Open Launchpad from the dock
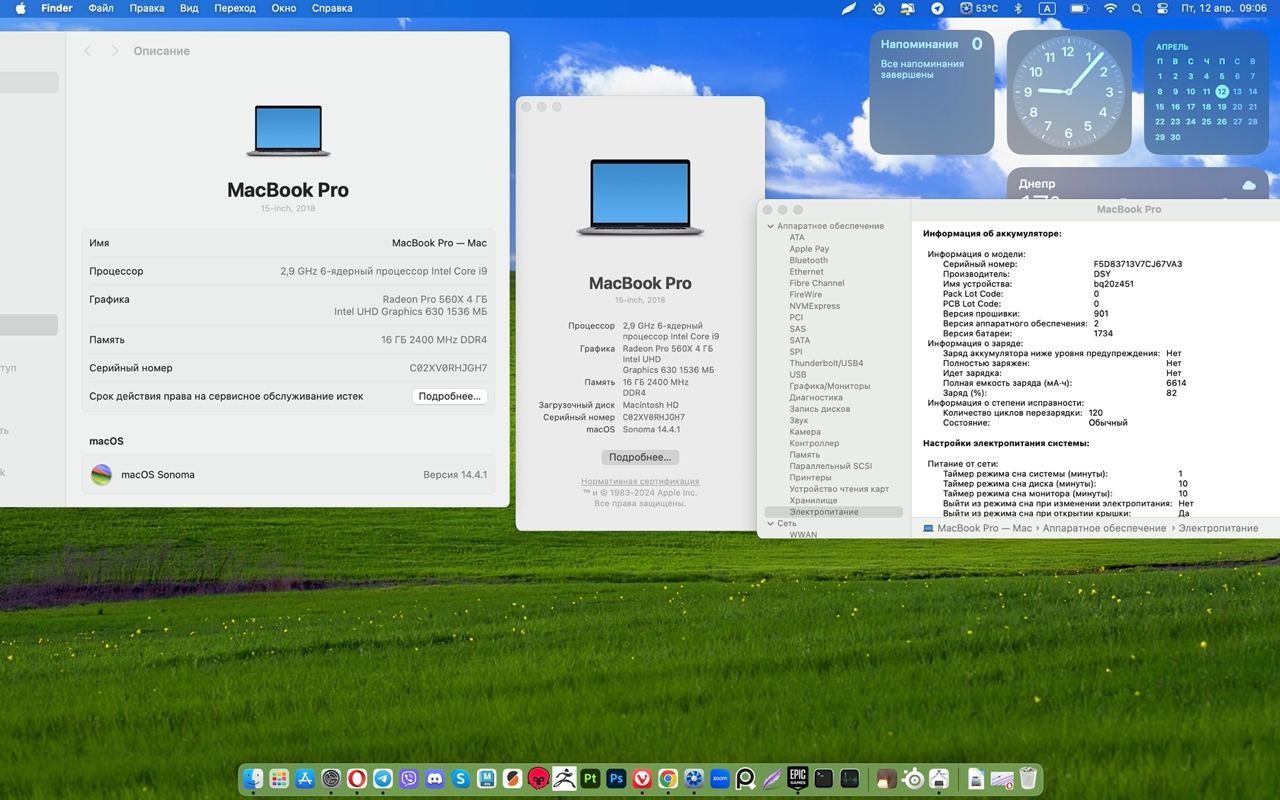This screenshot has height=800, width=1280. (279, 778)
